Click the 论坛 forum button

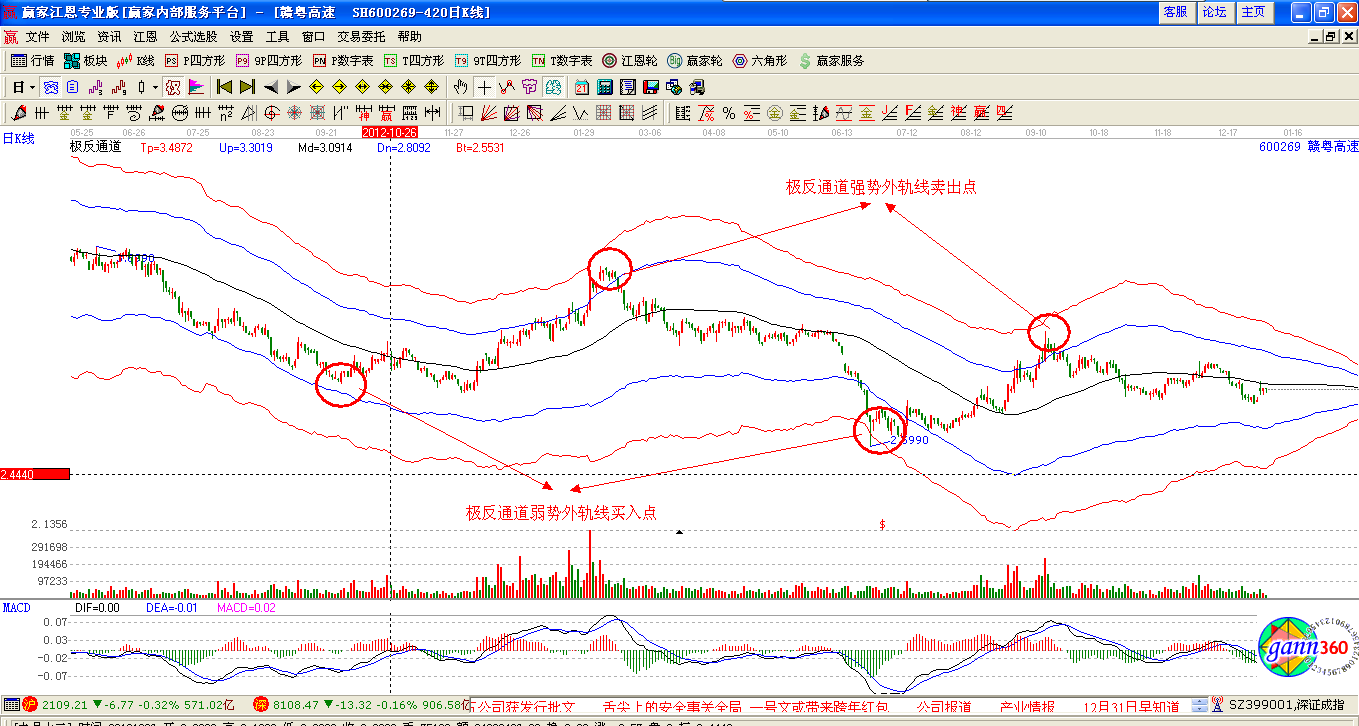tap(1214, 12)
